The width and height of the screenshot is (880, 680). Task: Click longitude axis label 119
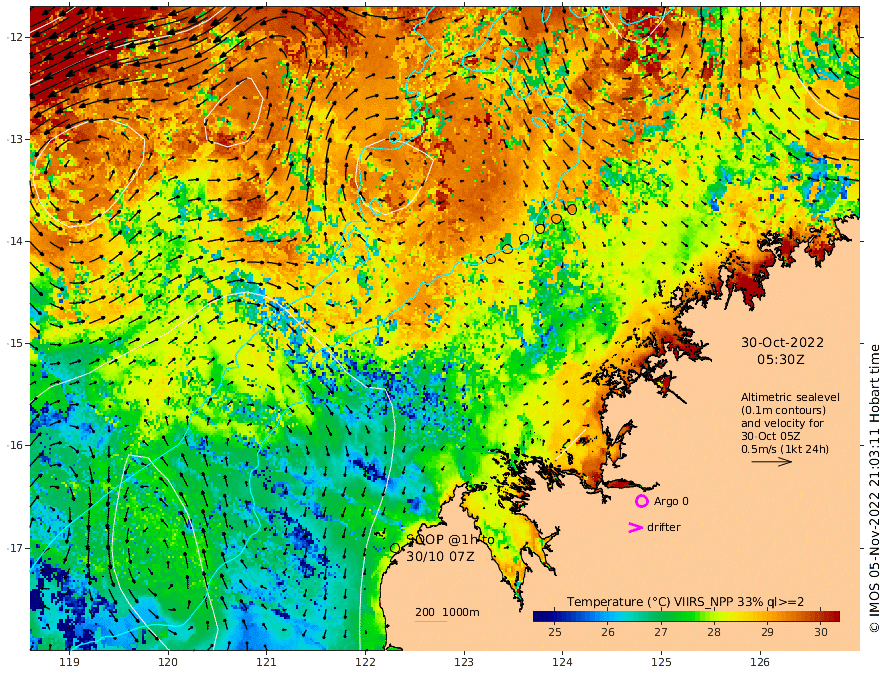[69, 663]
